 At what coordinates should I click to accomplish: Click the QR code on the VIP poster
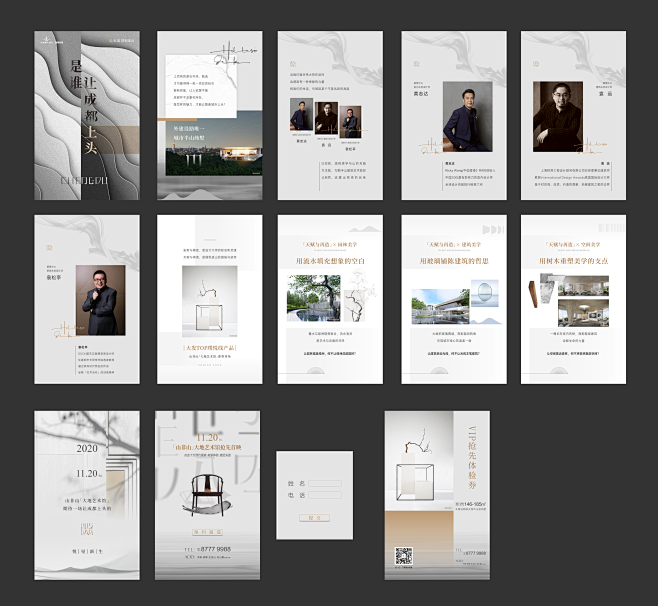point(404,556)
